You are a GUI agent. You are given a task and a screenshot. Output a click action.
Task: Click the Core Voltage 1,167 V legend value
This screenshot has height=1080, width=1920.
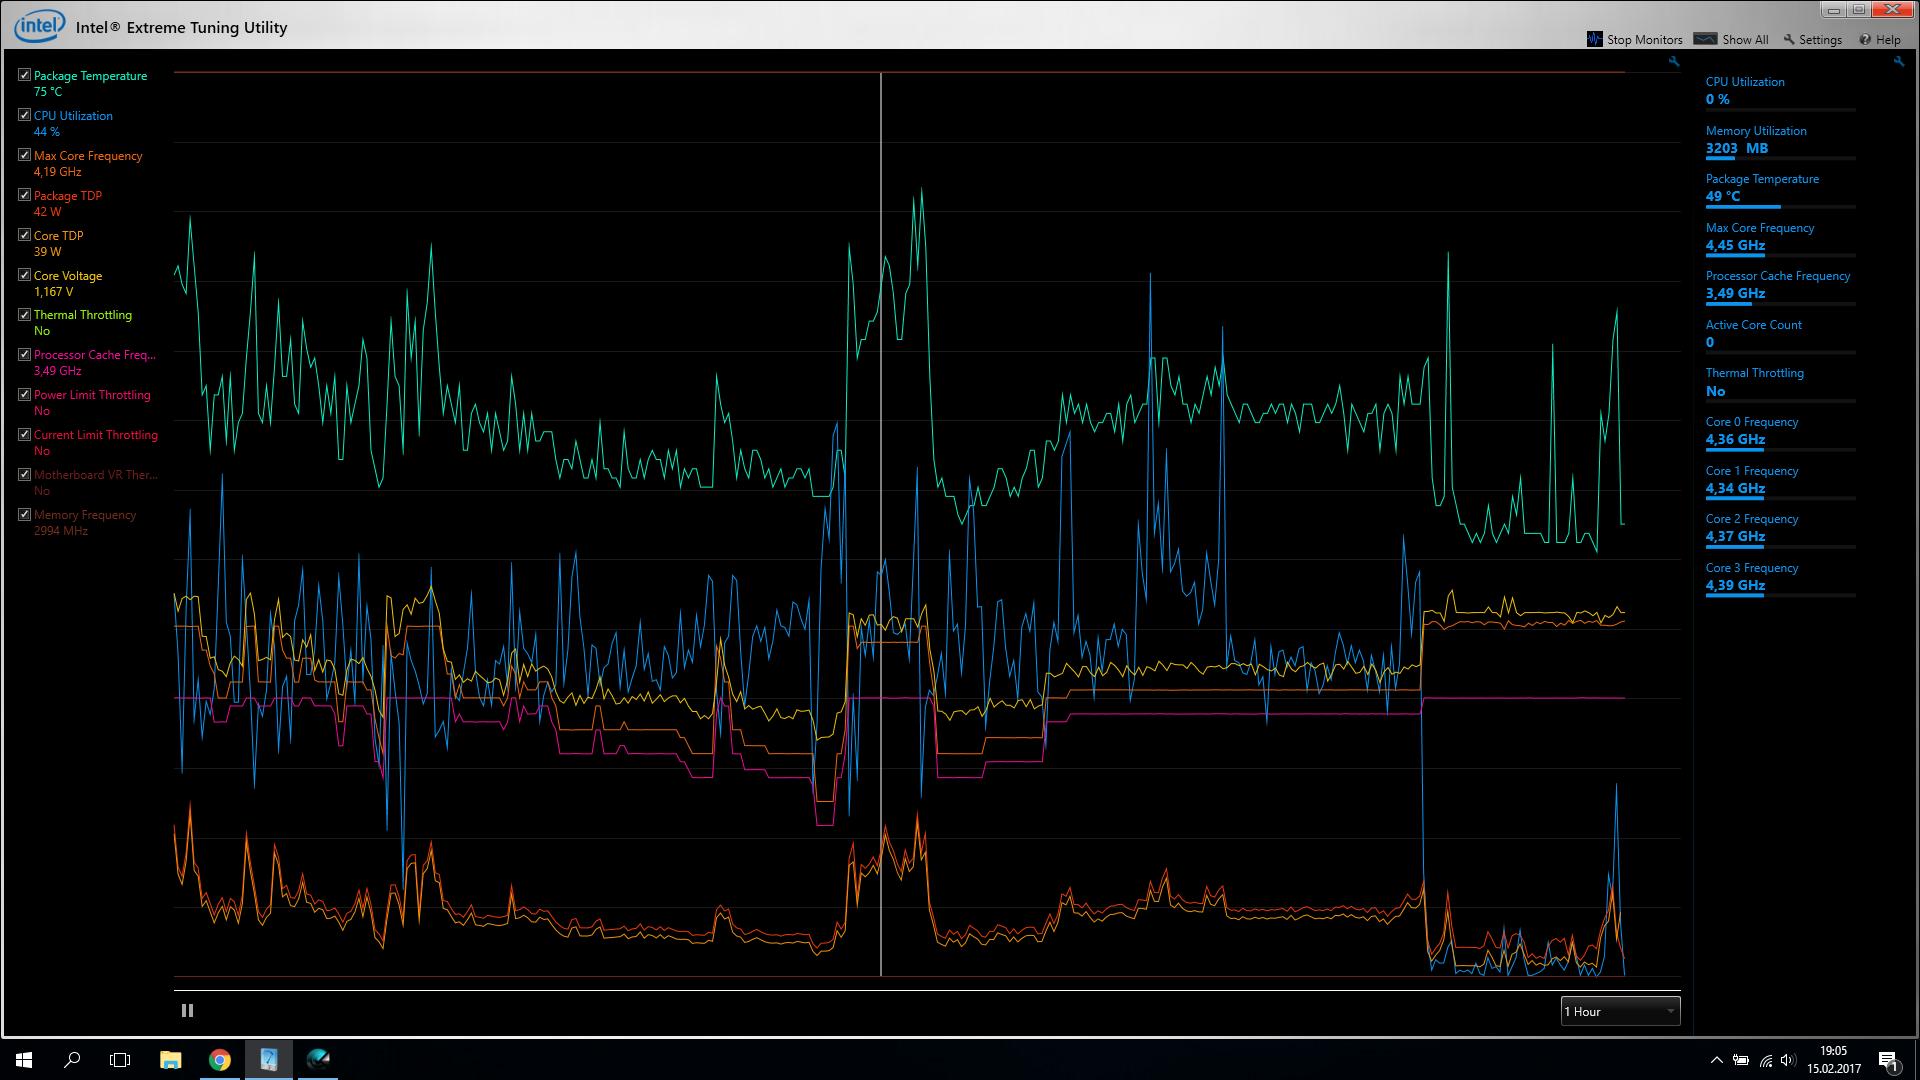[54, 292]
